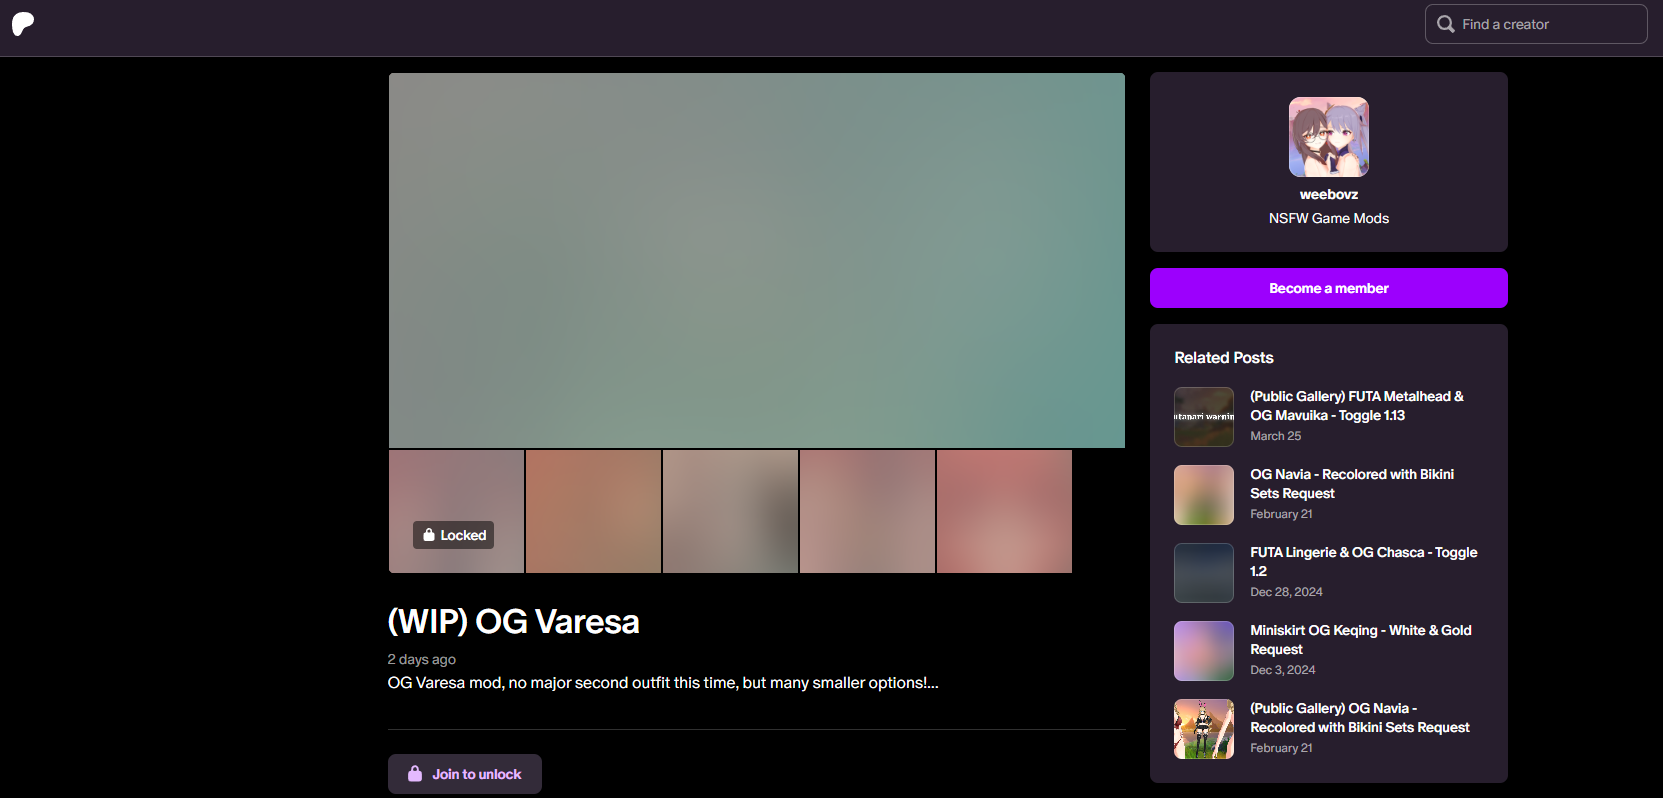Click the Locked badge on first thumbnail
Screen dimensions: 1663x798
pos(453,535)
